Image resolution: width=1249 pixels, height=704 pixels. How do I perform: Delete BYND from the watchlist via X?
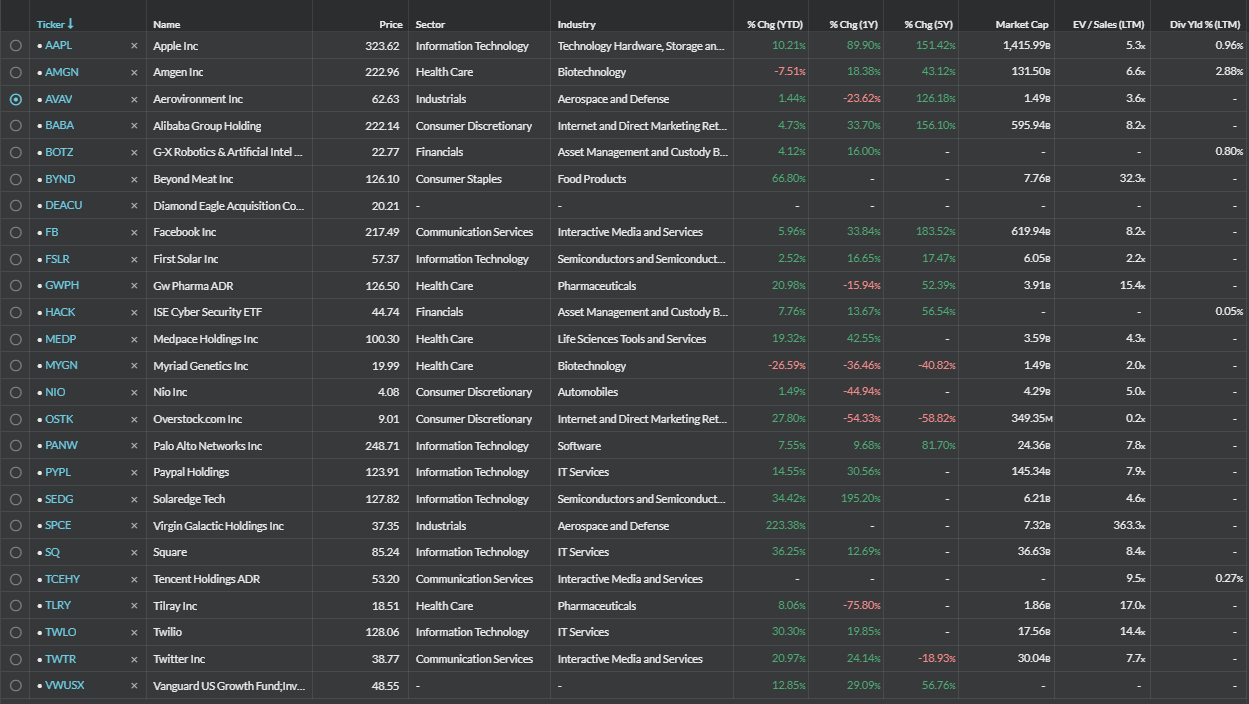point(134,179)
